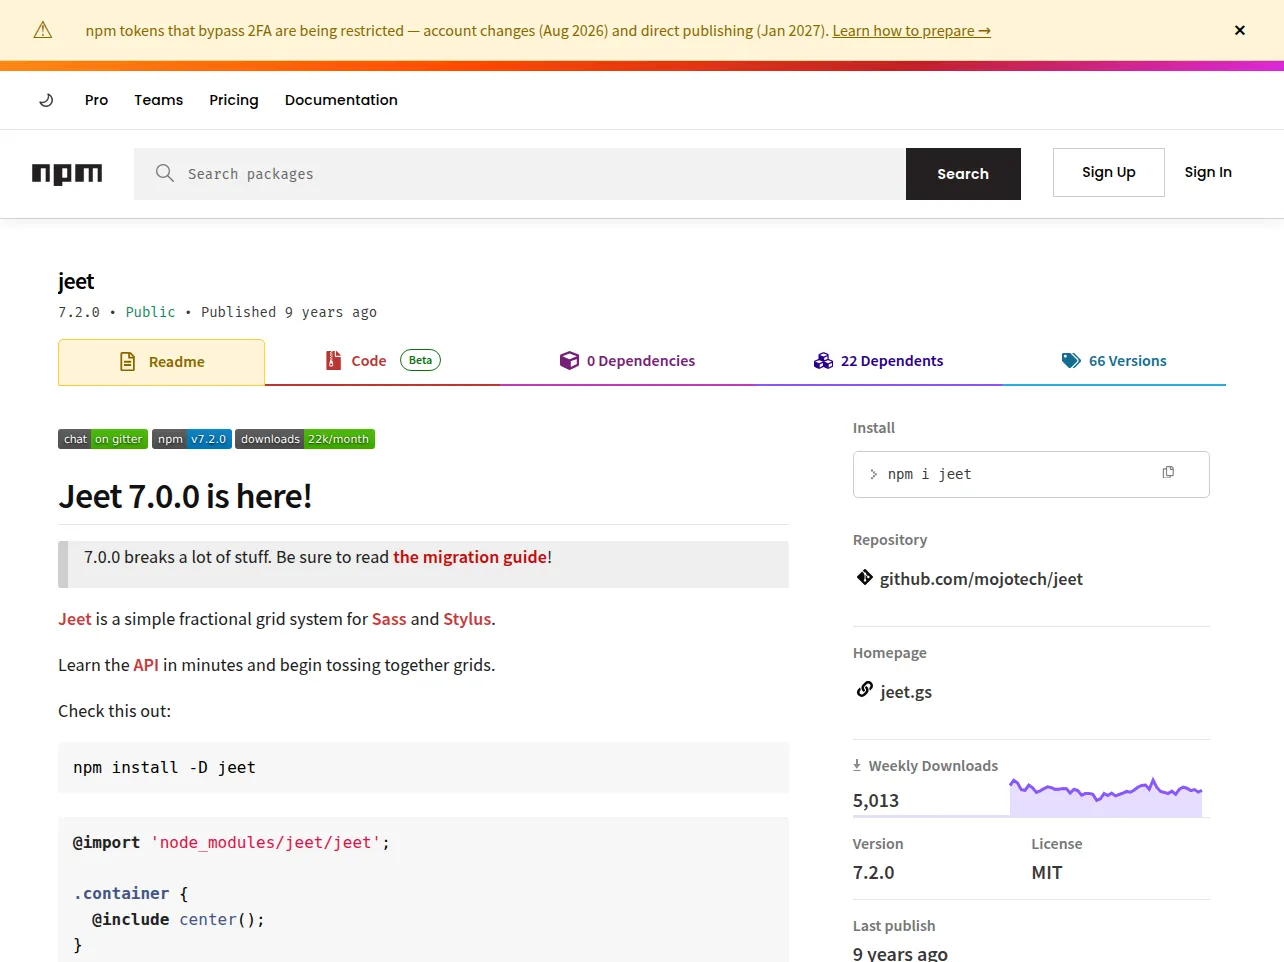Viewport: 1284px width, 962px height.
Task: Open the Teams menu item
Action: click(x=159, y=100)
